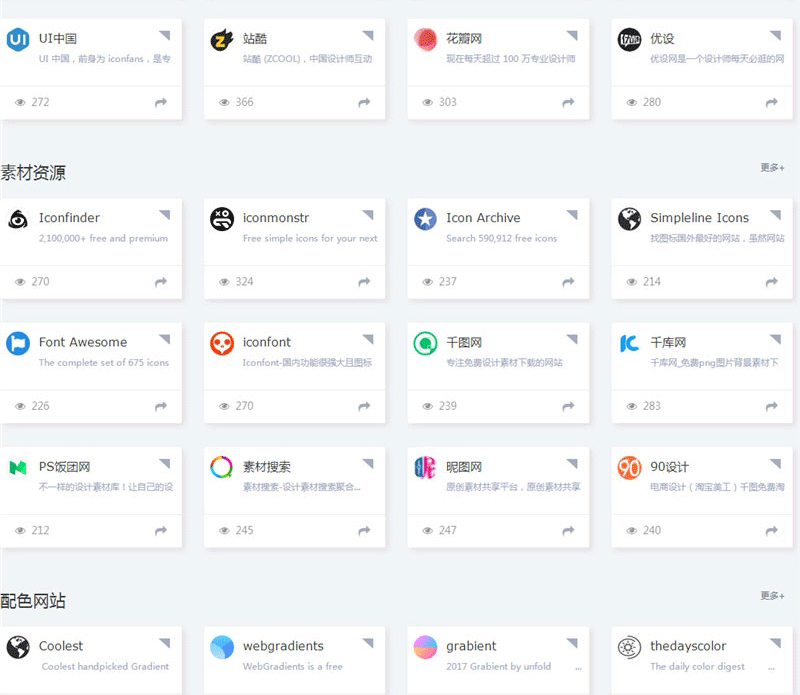Expand the corner triangle on UI中国 card
This screenshot has height=695, width=800.
(x=165, y=35)
